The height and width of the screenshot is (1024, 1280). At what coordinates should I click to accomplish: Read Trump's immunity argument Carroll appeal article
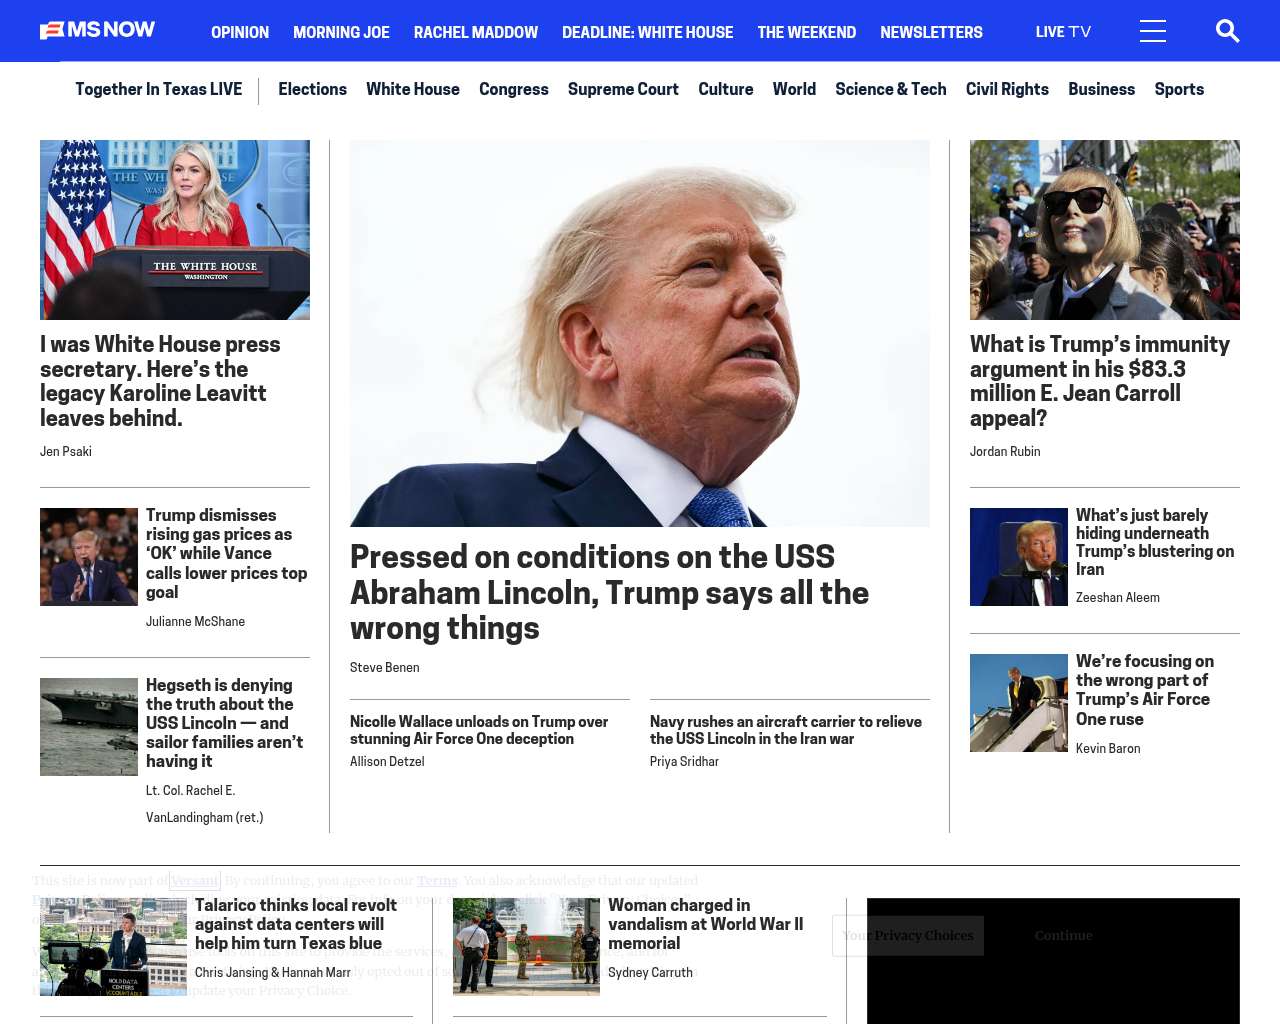[1100, 381]
